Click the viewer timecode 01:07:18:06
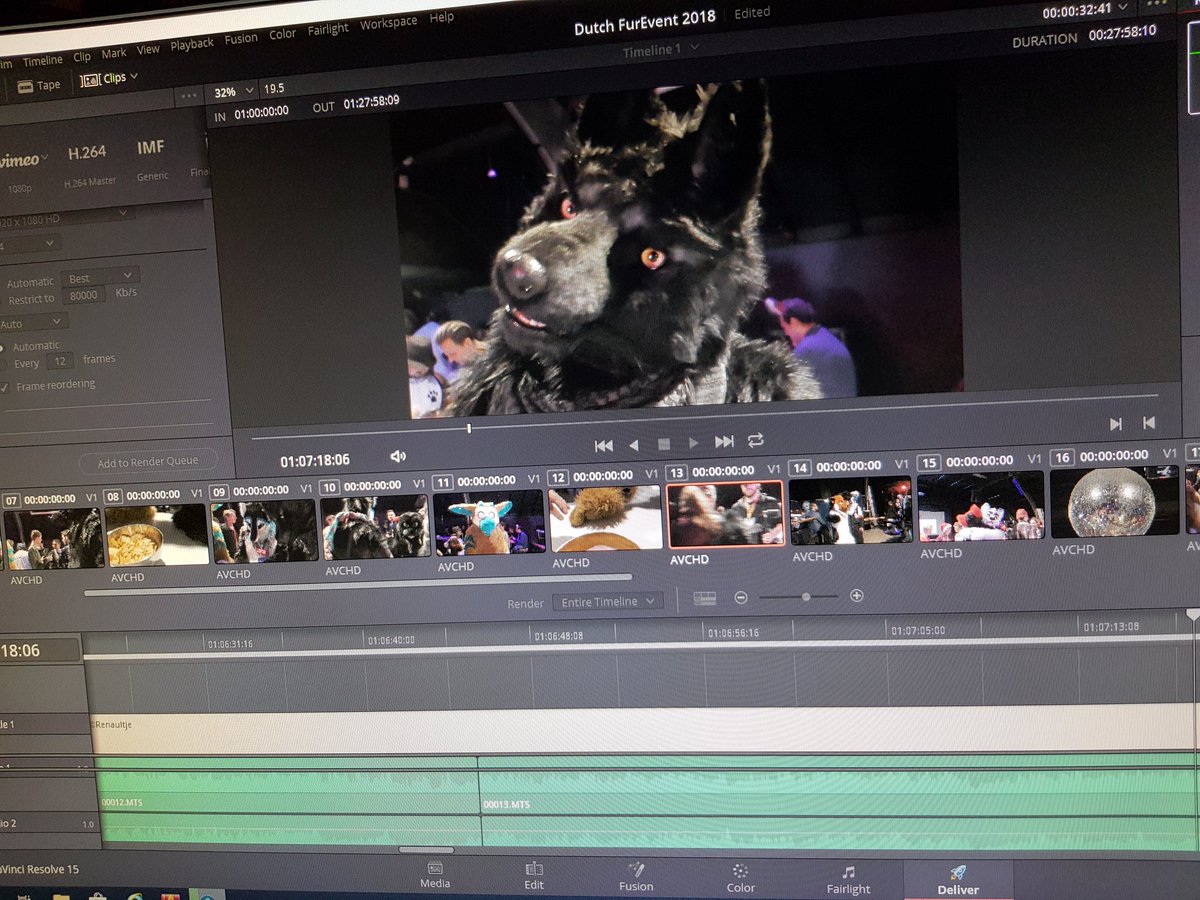The height and width of the screenshot is (900, 1200). point(315,461)
